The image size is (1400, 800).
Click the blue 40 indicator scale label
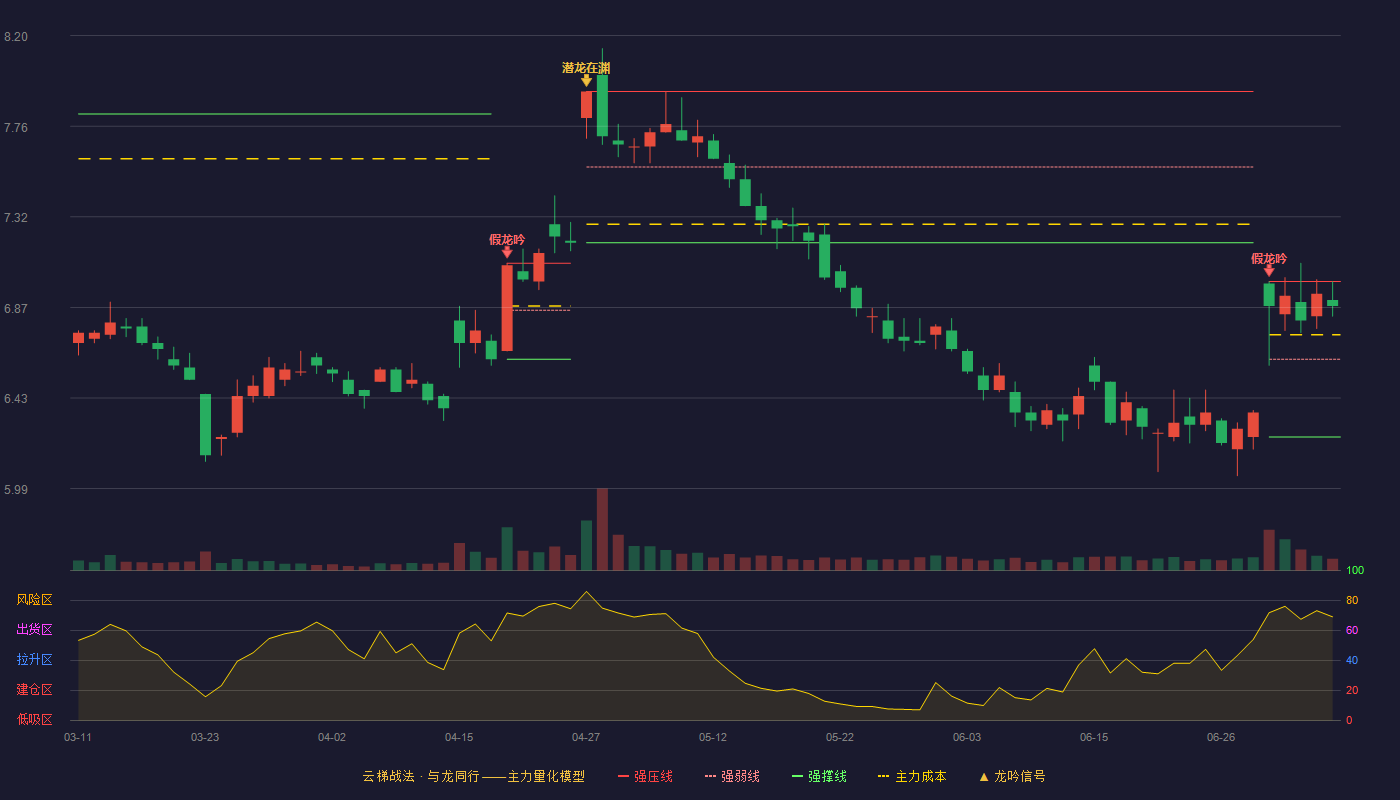coord(1352,660)
